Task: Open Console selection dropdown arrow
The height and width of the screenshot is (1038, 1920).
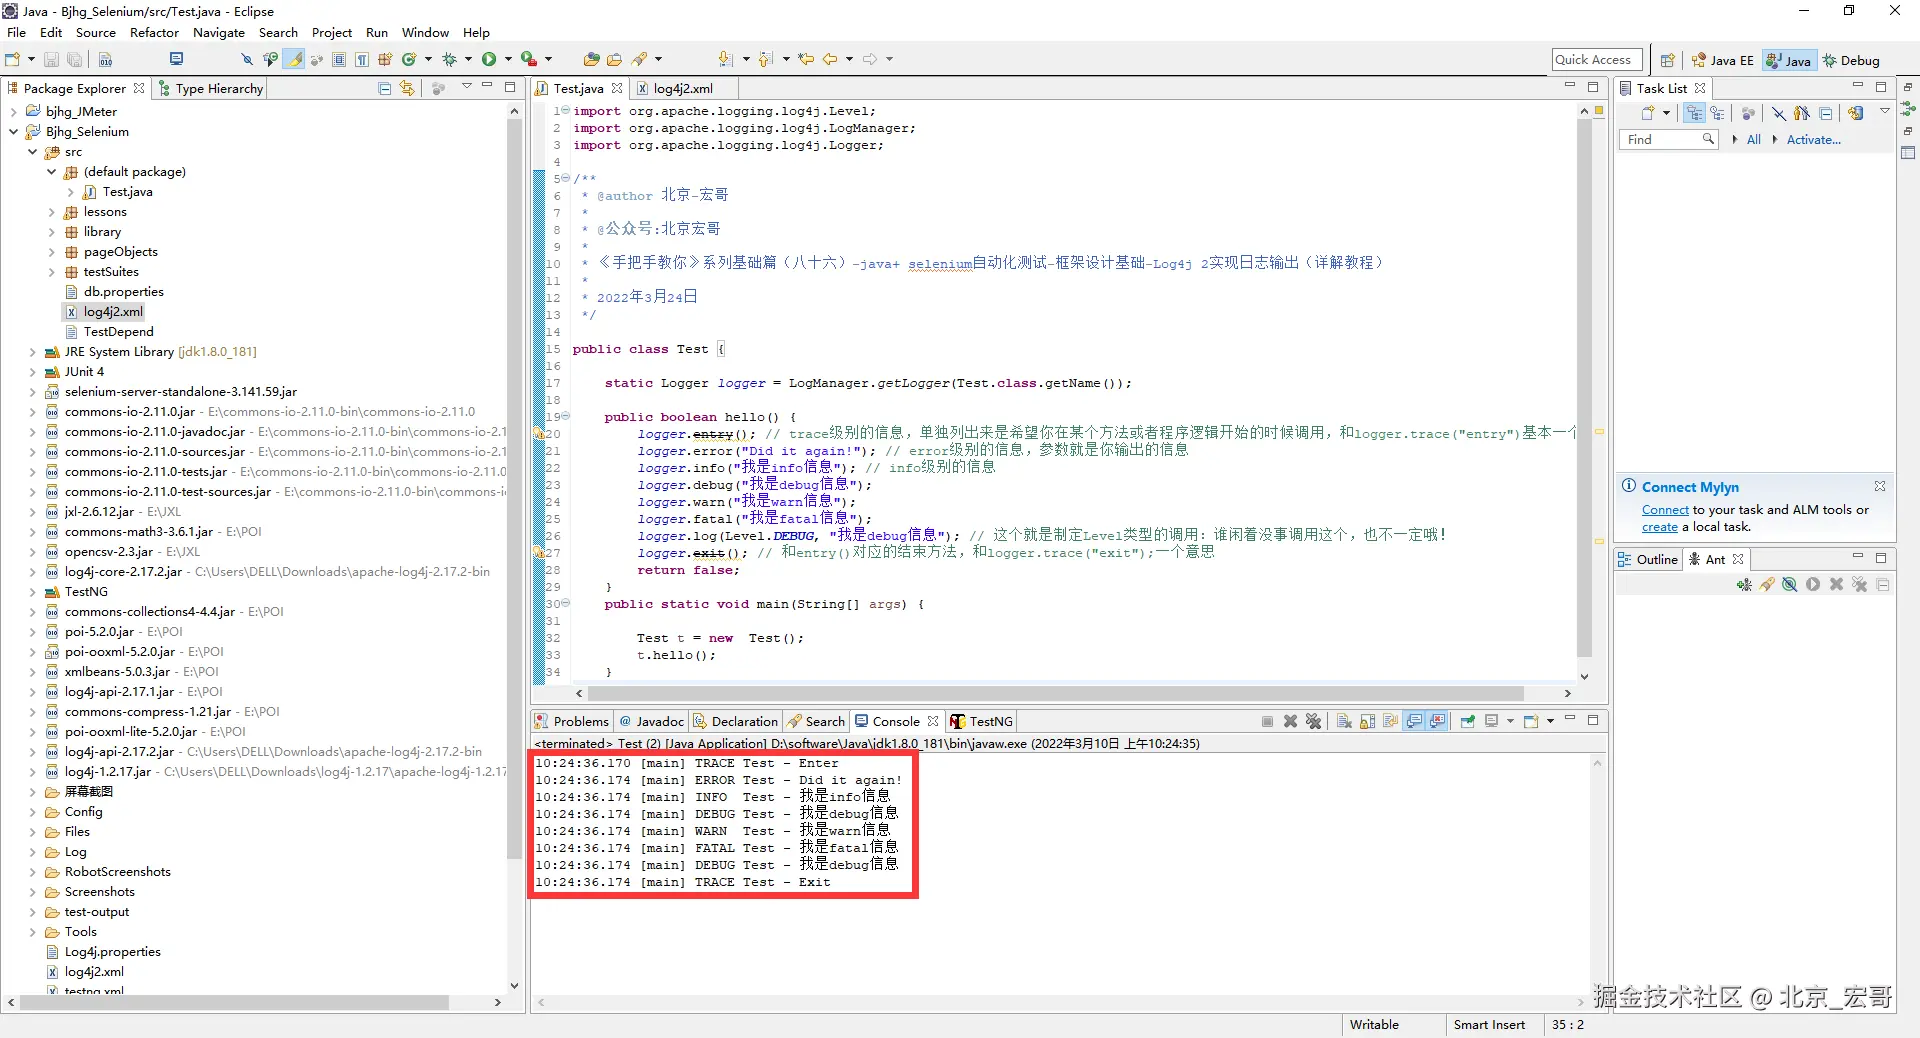Action: tap(1510, 721)
